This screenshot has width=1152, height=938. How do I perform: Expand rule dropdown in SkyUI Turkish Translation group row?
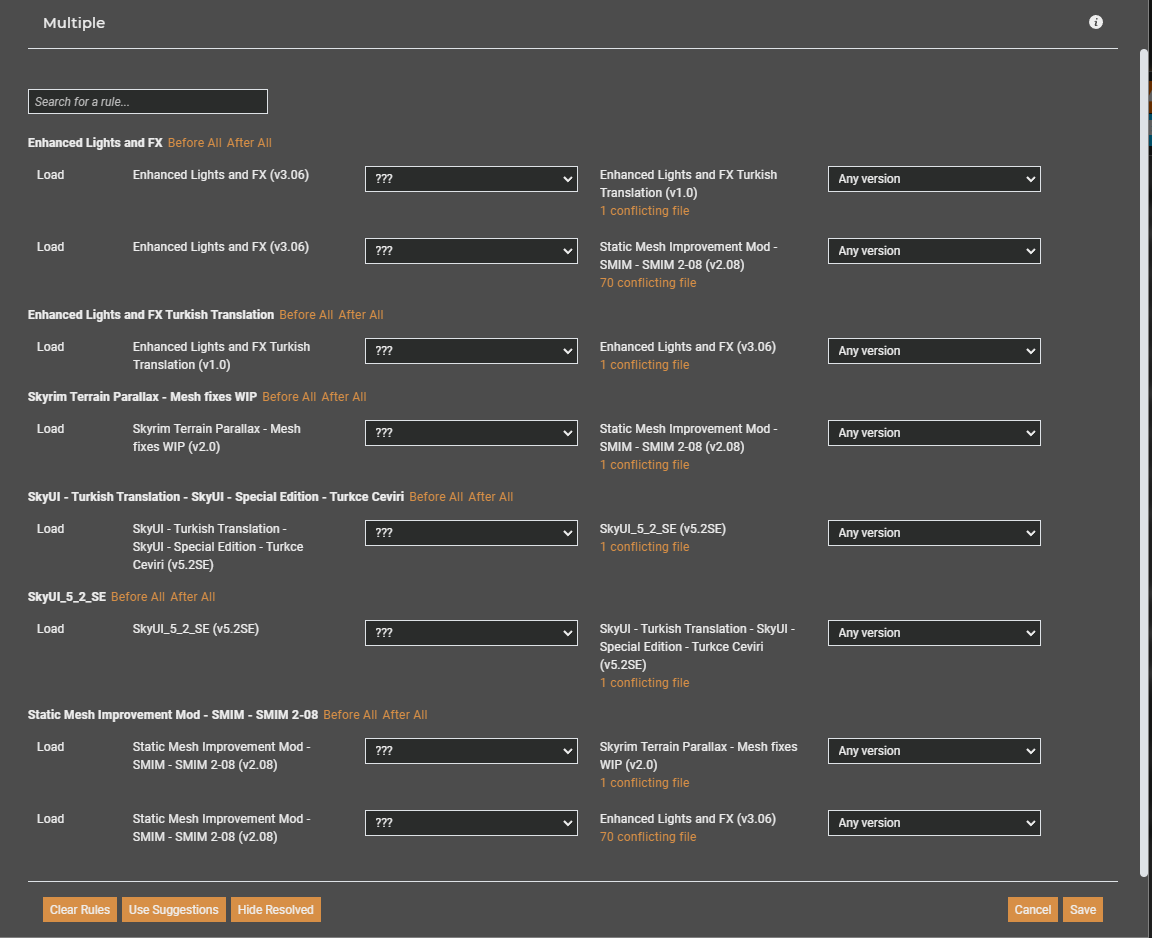point(471,533)
